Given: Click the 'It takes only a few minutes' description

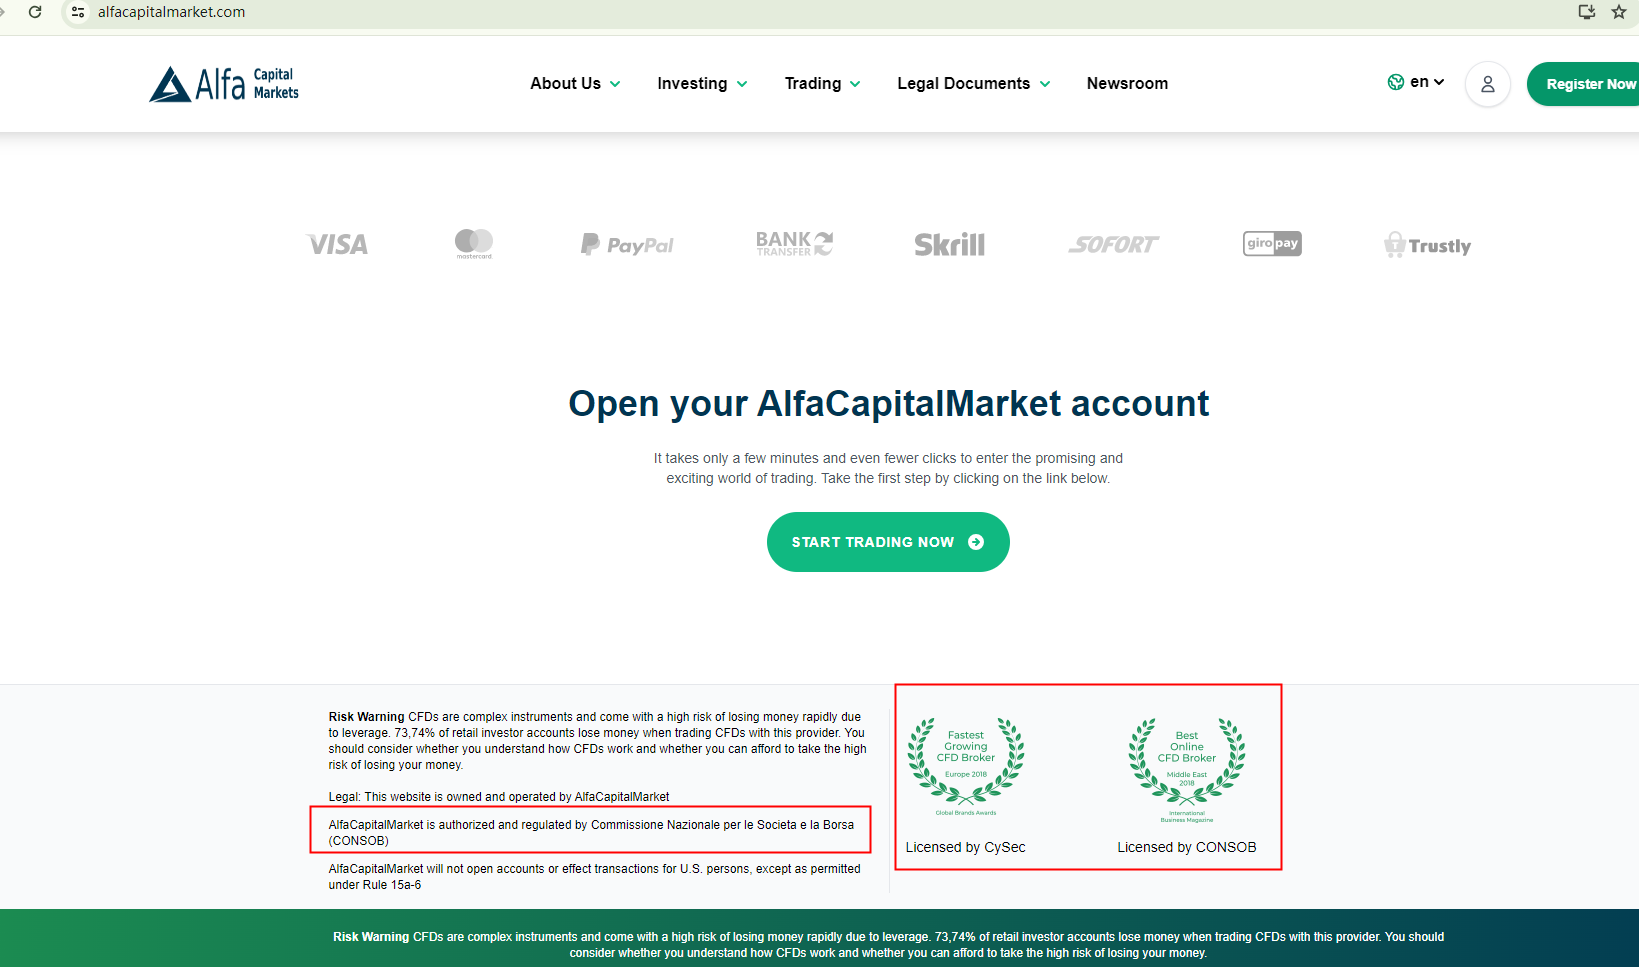Looking at the screenshot, I should pyautogui.click(x=888, y=468).
